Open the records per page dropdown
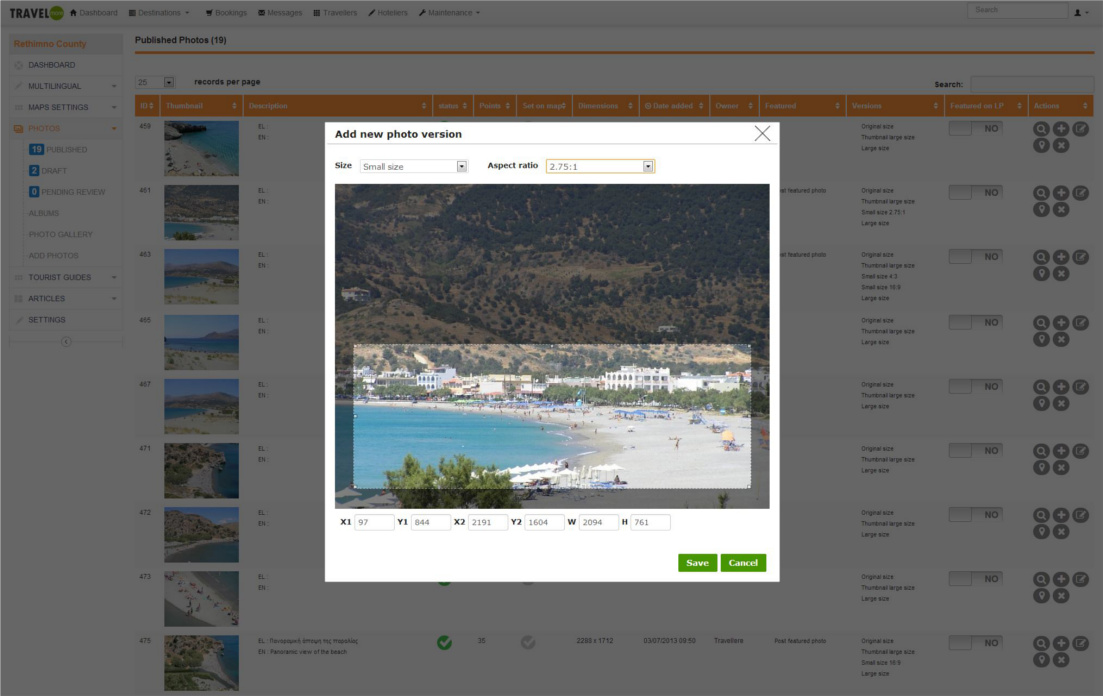 coord(155,82)
